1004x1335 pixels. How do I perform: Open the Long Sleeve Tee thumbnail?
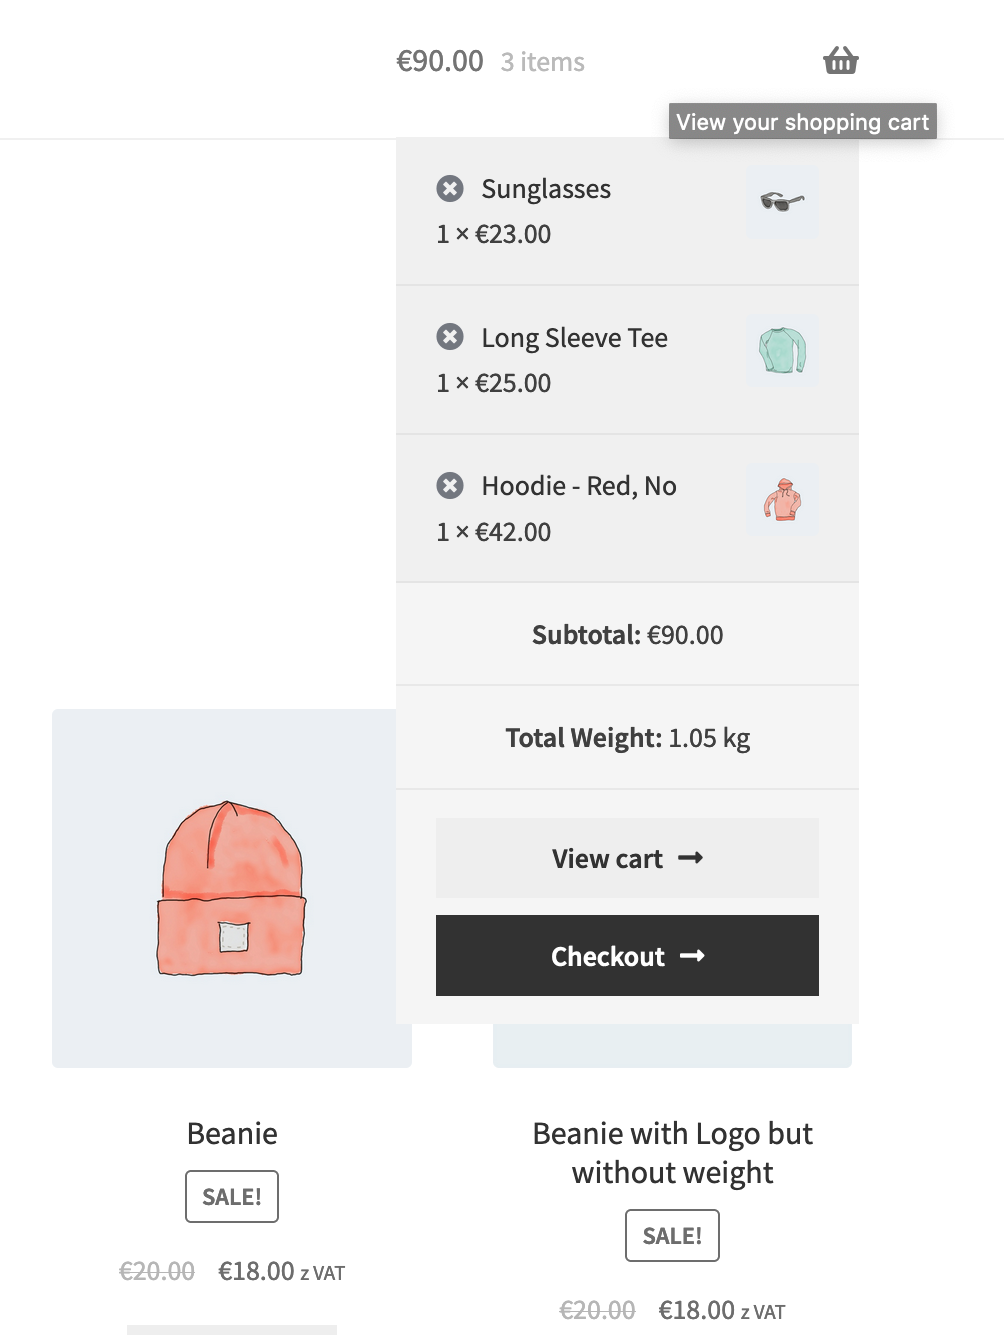pos(782,351)
